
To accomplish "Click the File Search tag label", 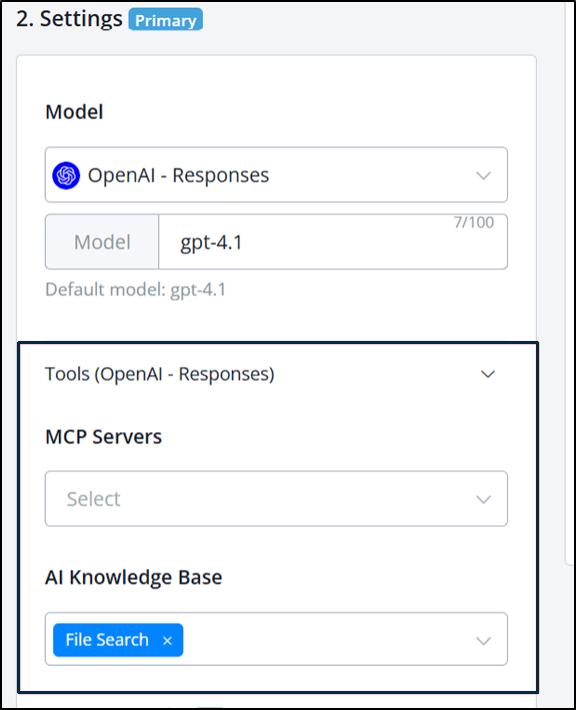I will (107, 640).
